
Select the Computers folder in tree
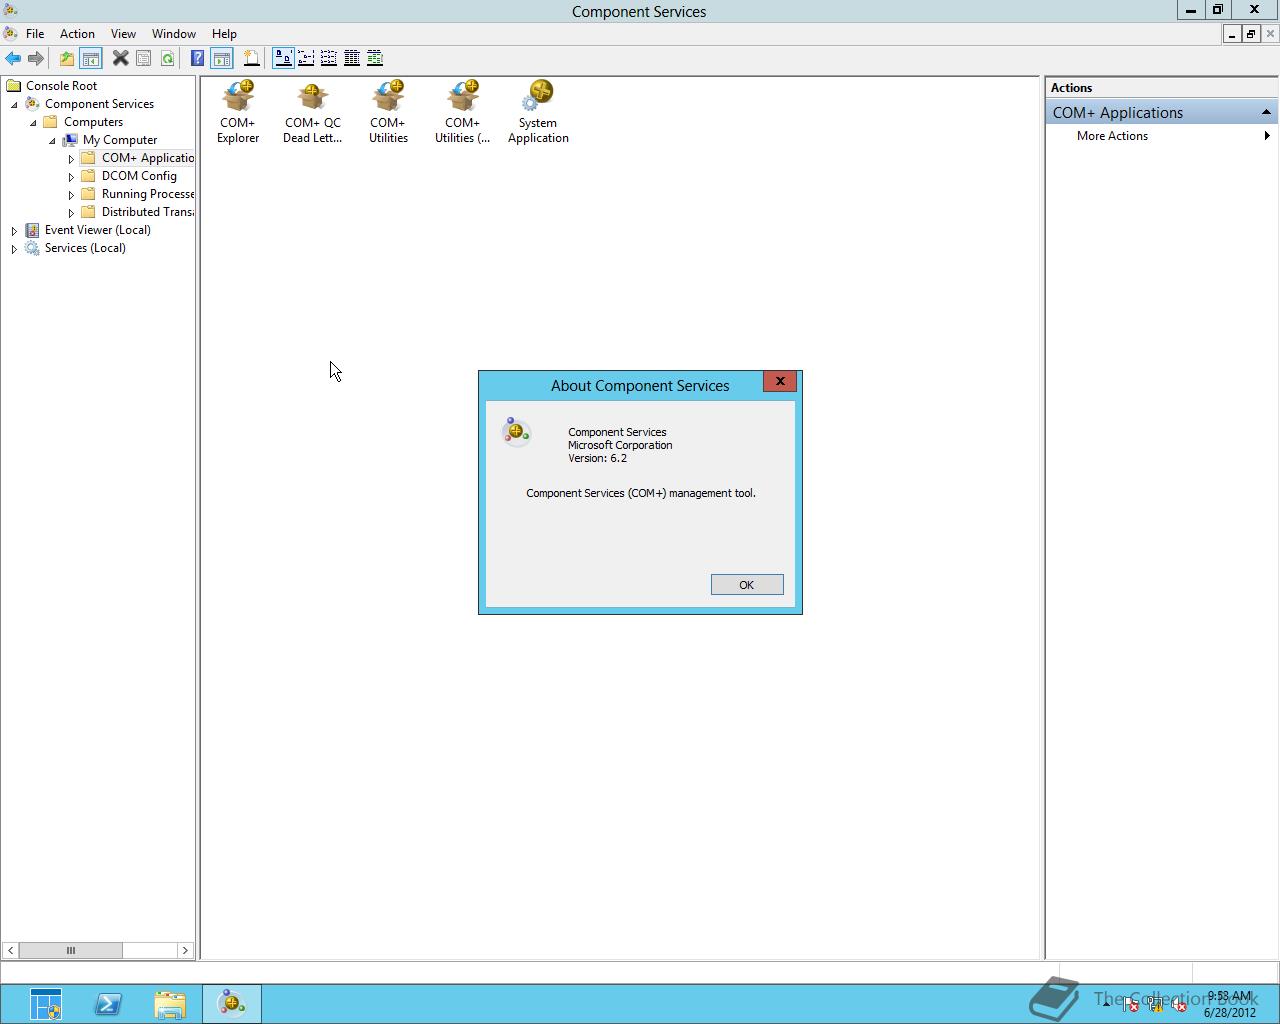tap(93, 122)
